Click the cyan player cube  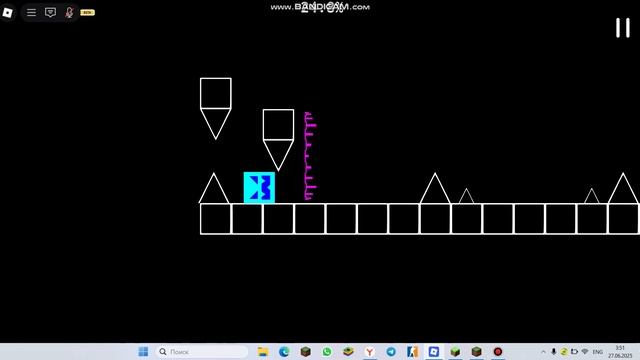(x=259, y=187)
